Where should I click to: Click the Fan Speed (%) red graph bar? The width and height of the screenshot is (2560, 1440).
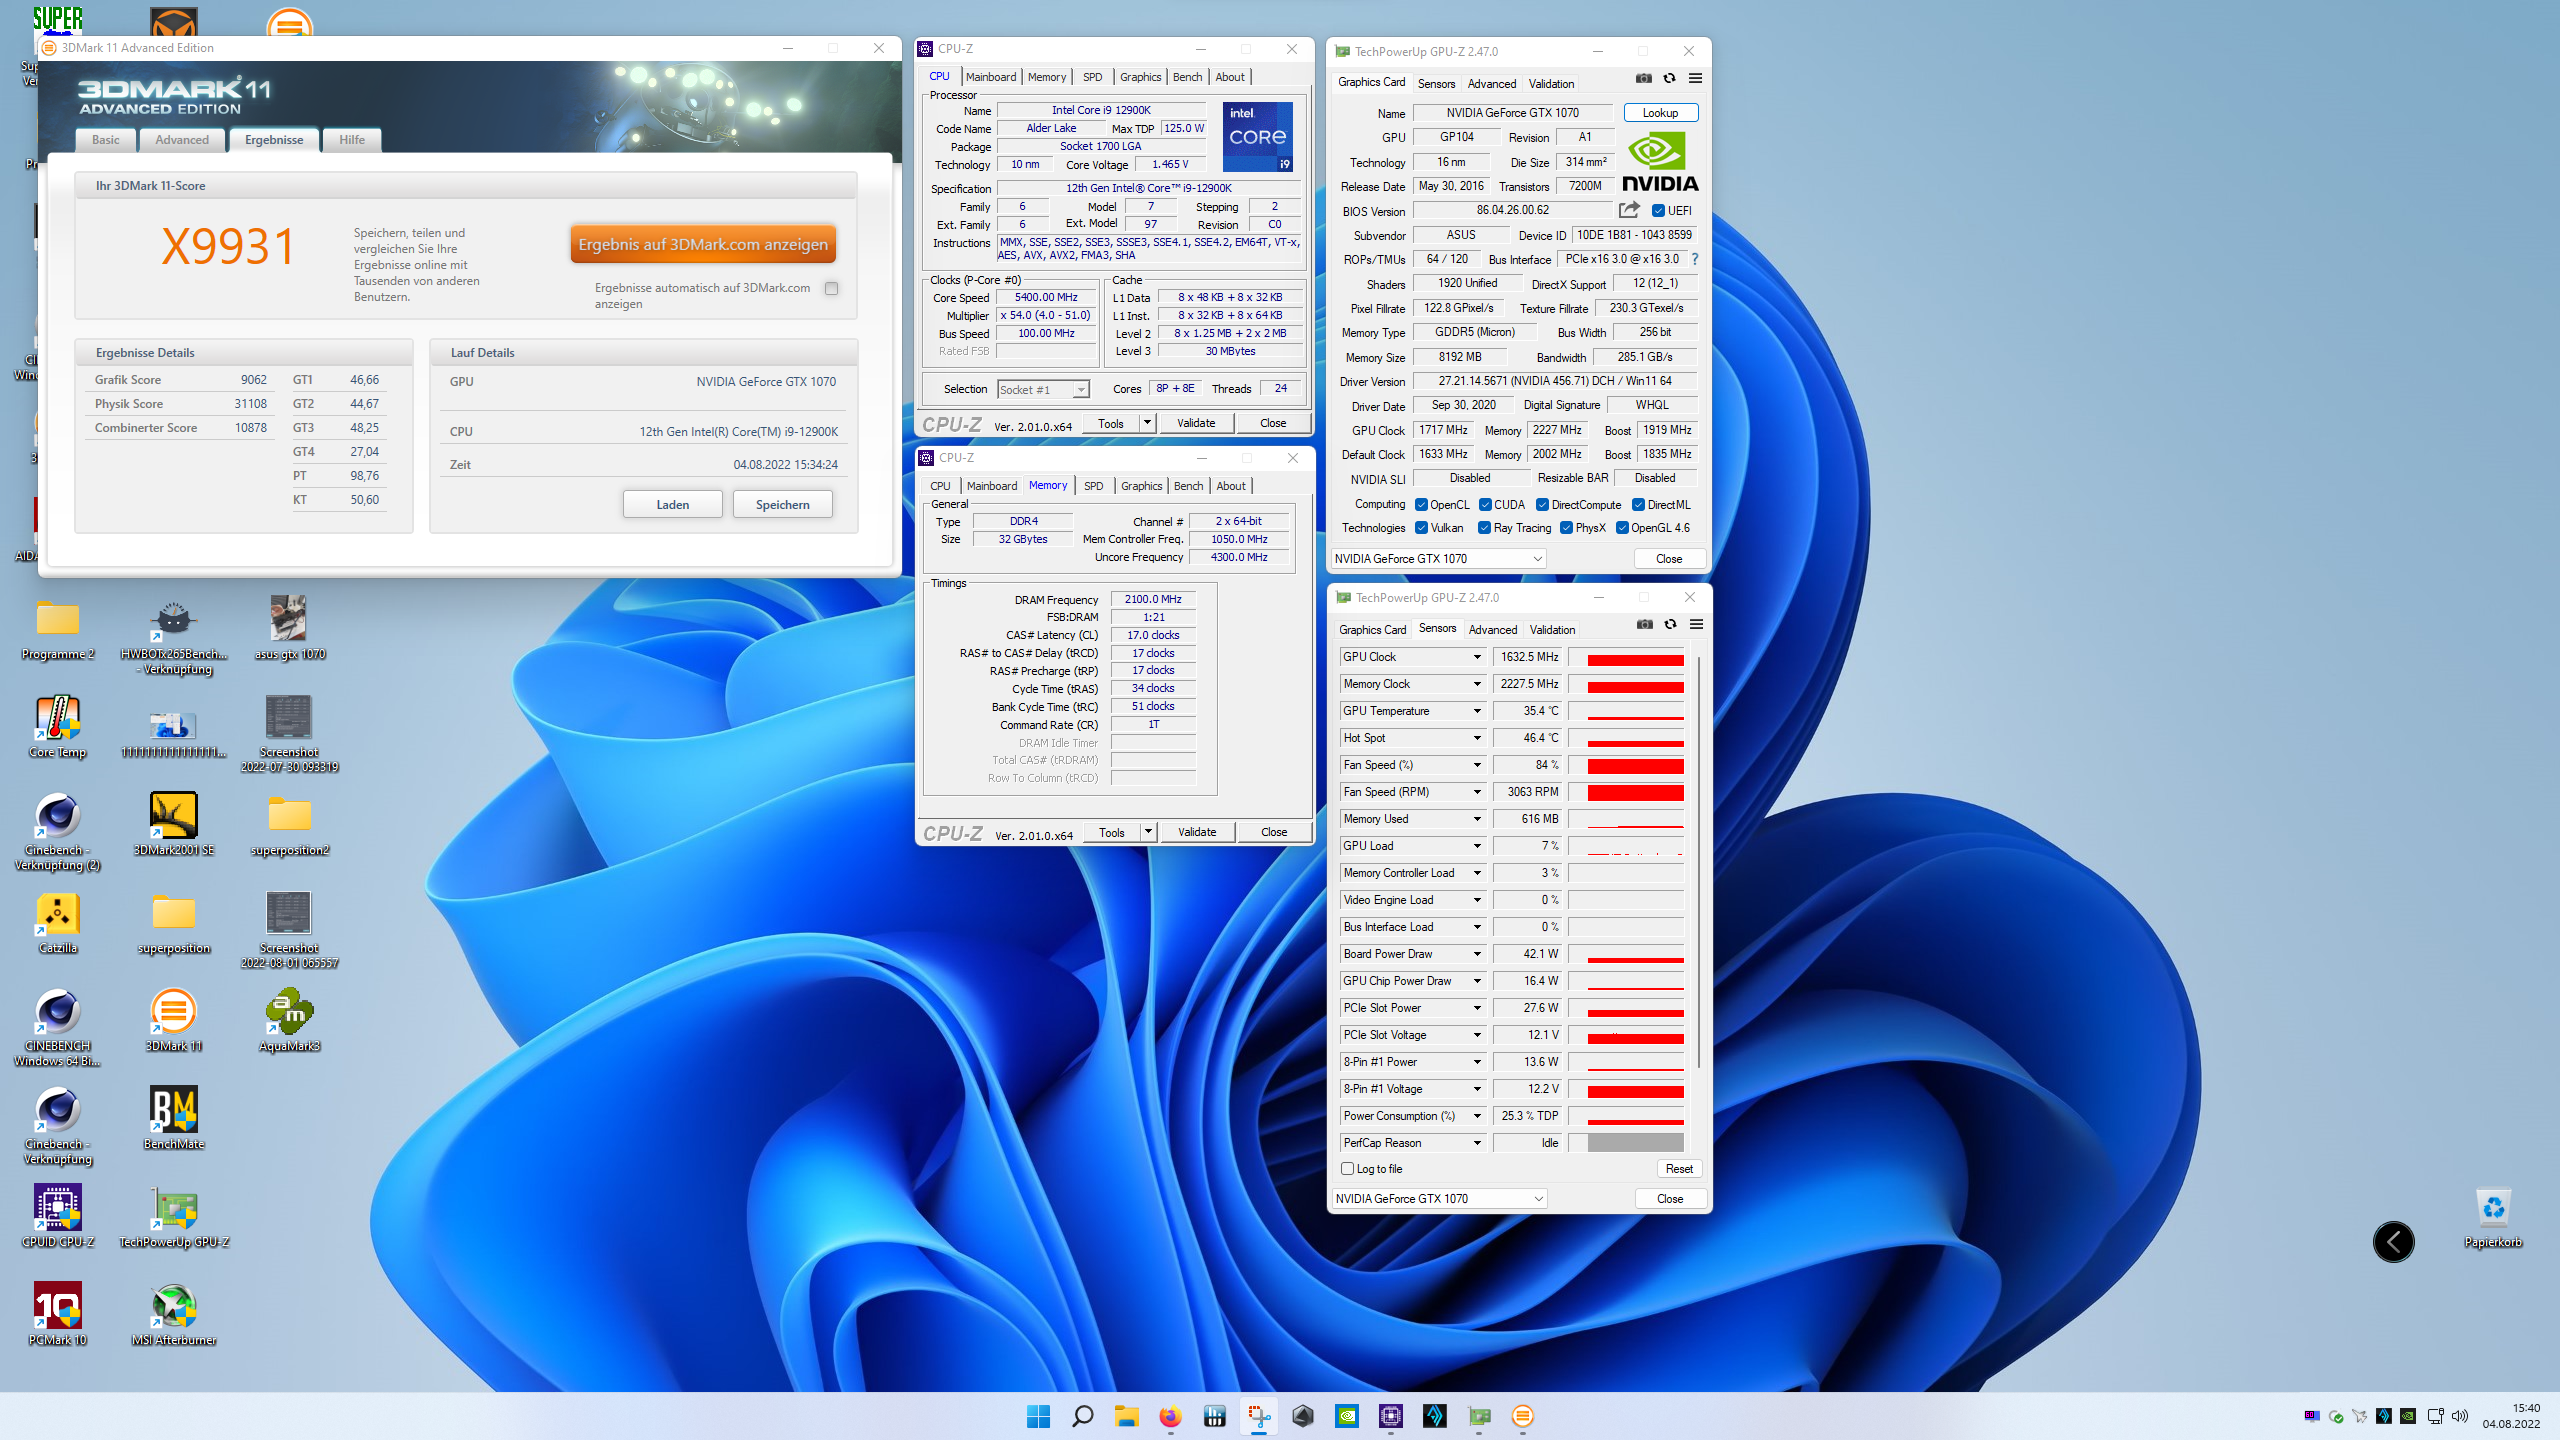(1627, 765)
